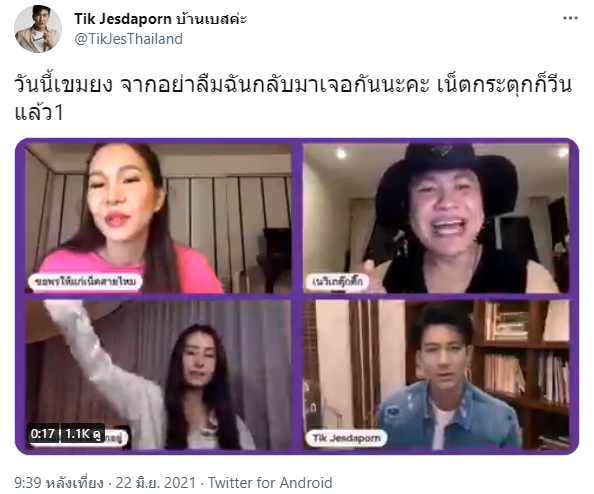Click the Tik Jesdaporn name label in video
This screenshot has width=594, height=494.
[345, 438]
